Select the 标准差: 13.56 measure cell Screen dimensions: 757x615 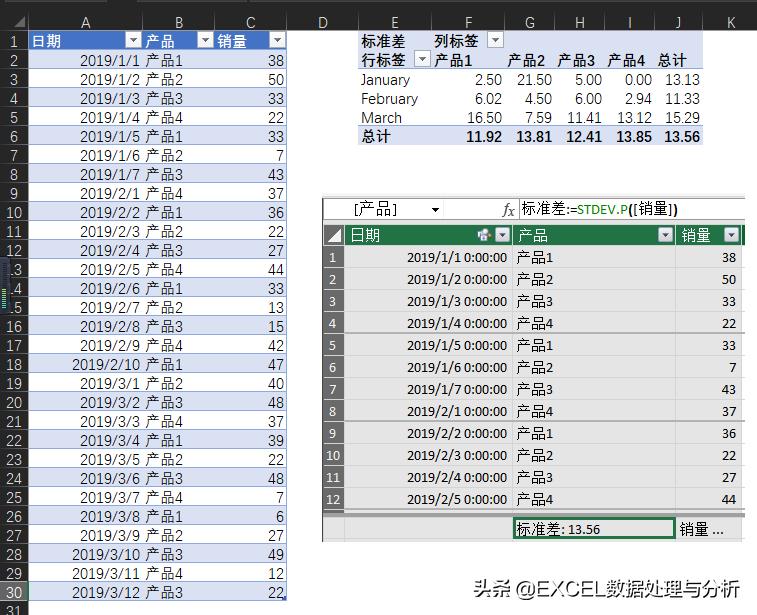(594, 529)
